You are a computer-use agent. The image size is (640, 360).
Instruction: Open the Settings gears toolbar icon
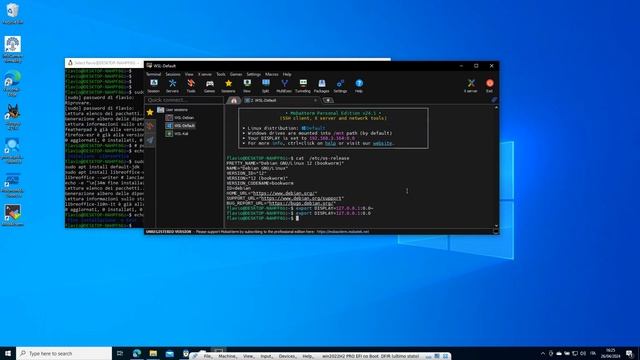pyautogui.click(x=340, y=86)
